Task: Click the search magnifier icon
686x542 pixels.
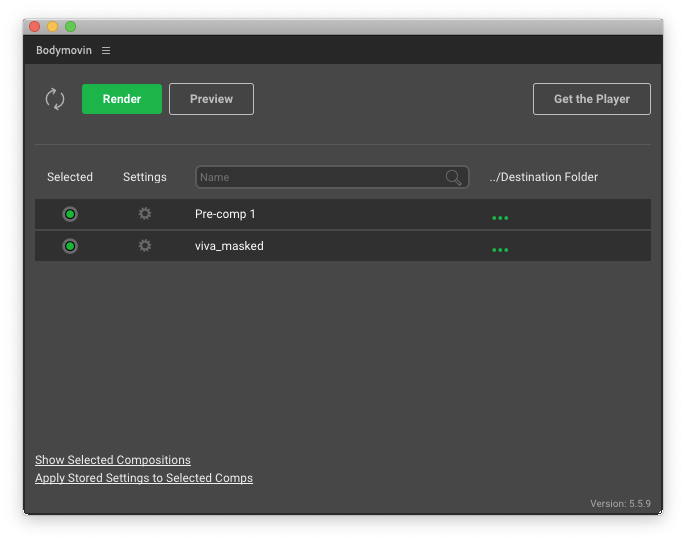Action: [453, 177]
